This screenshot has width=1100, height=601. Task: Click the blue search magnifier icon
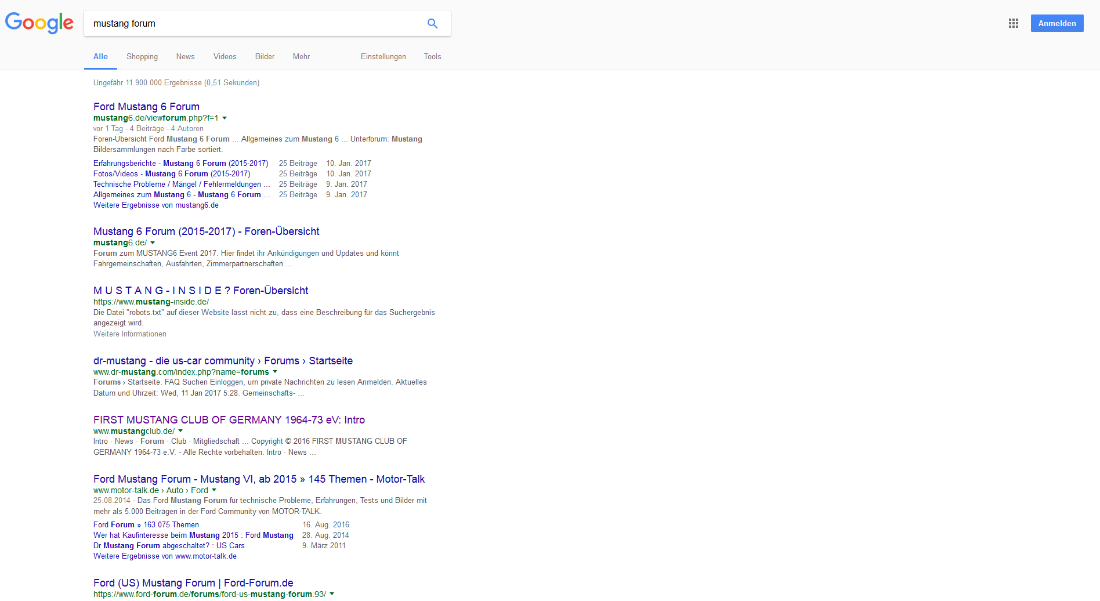click(x=432, y=23)
